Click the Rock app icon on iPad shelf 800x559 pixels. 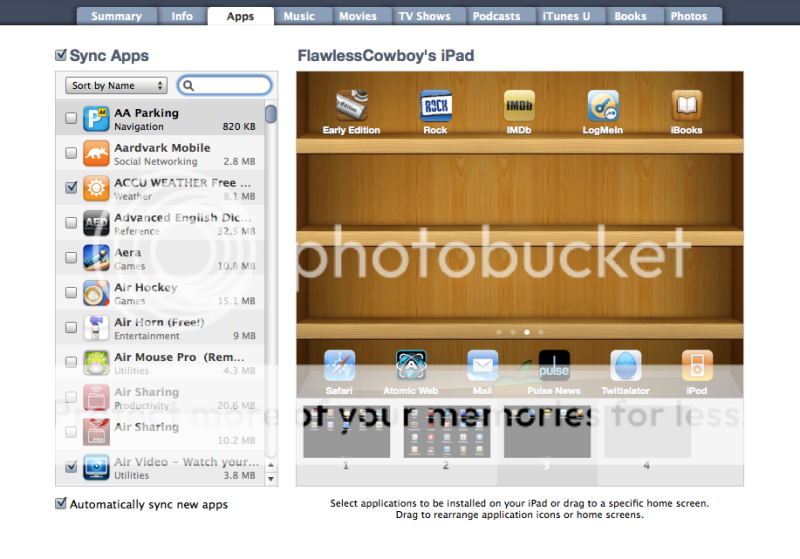tap(435, 106)
